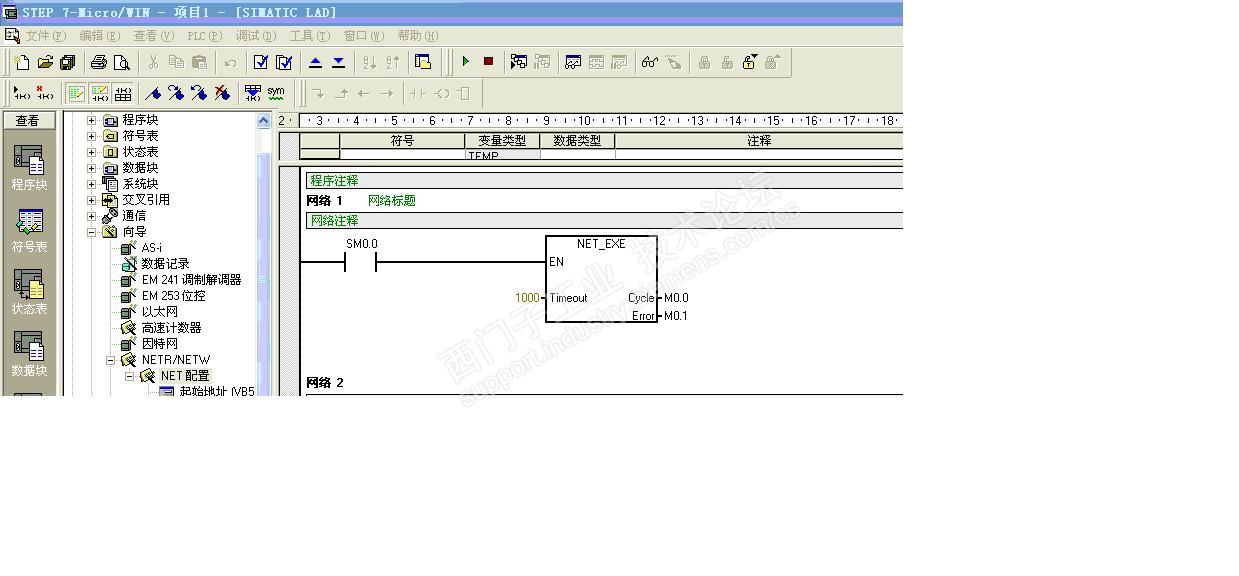Select the 高速计数器 wizard tree item

(171, 328)
